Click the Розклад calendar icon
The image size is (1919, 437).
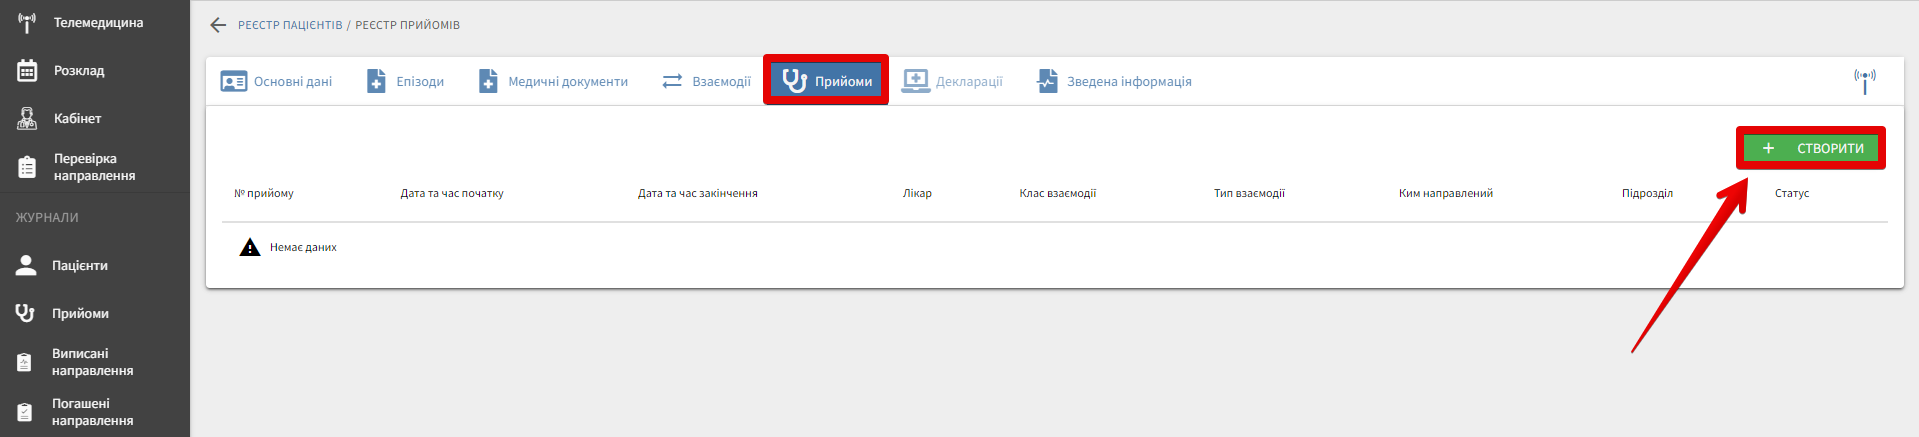(27, 71)
